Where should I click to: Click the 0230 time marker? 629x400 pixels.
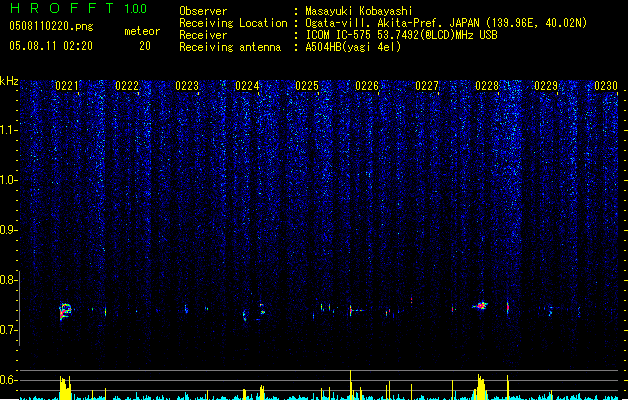(x=606, y=86)
